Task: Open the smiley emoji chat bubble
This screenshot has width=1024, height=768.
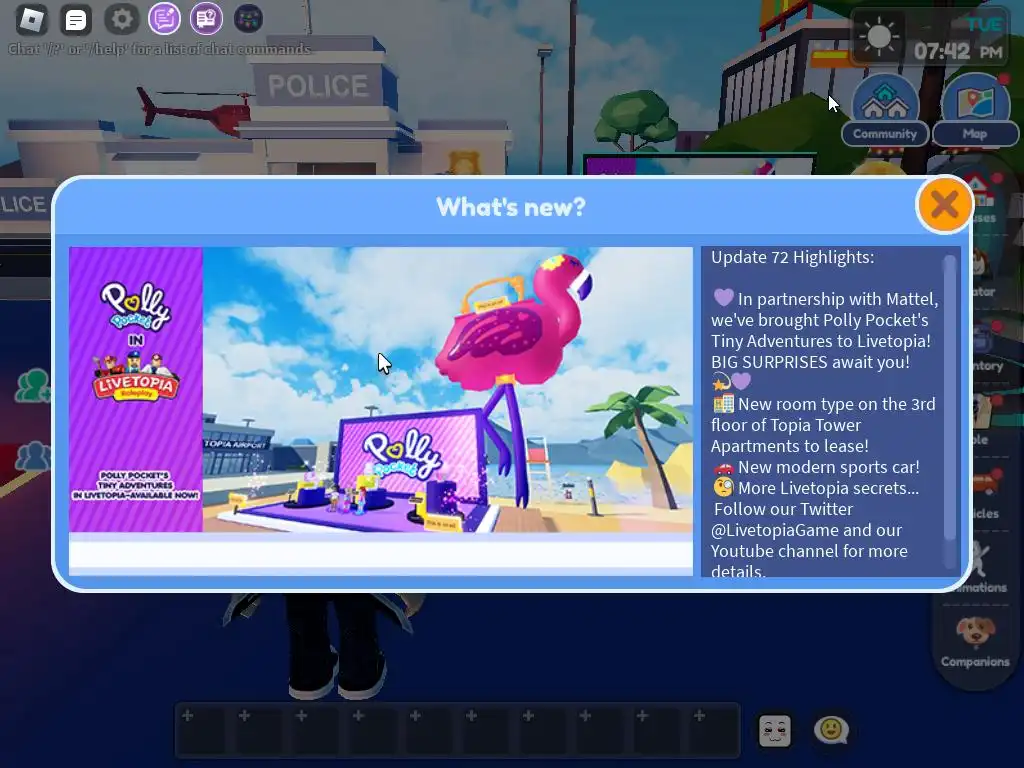Action: 831,729
